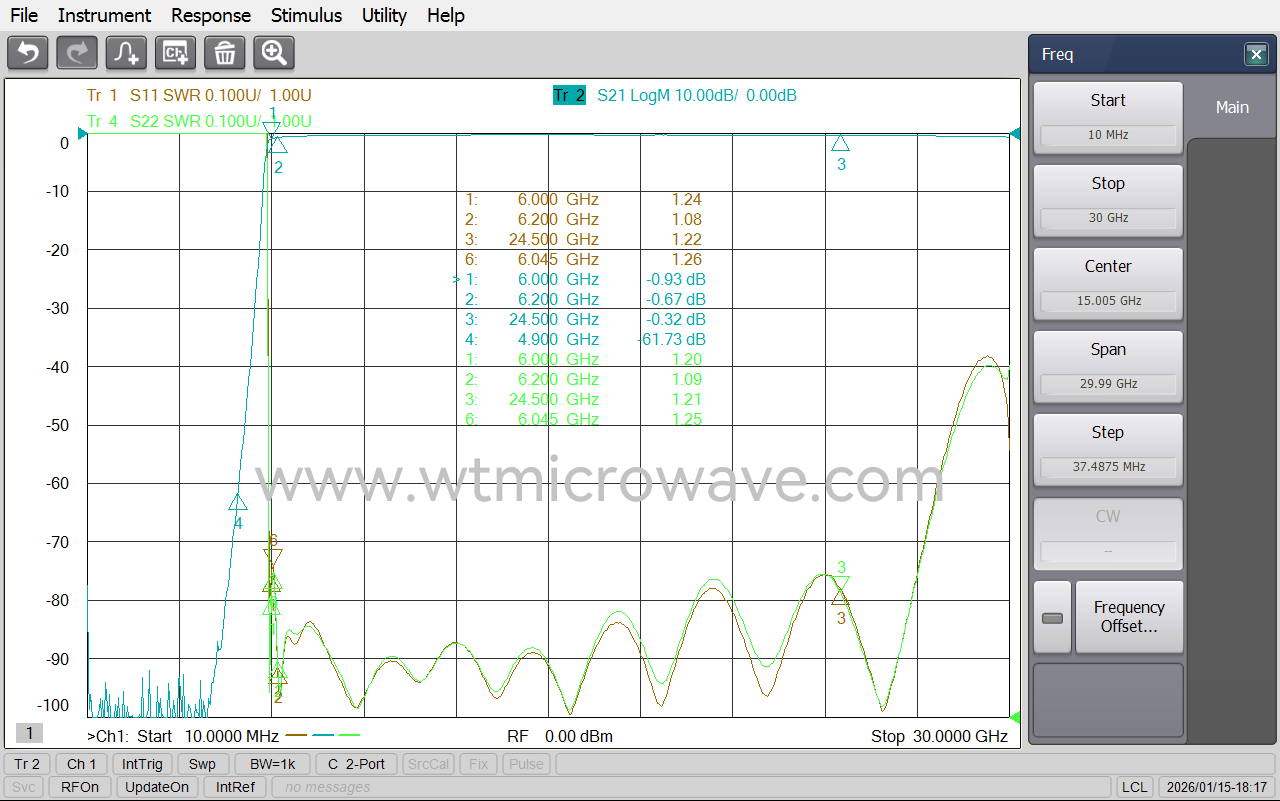The height and width of the screenshot is (801, 1280).
Task: Switch to the Main tab
Action: click(x=1231, y=107)
